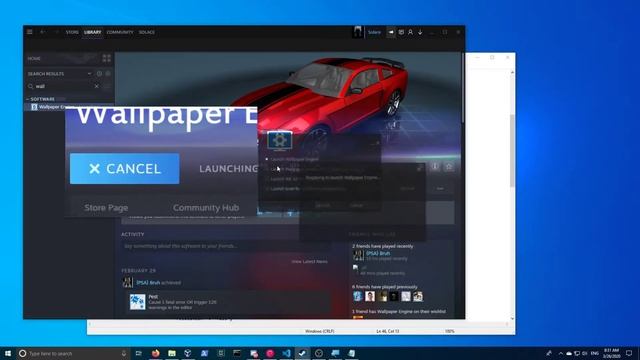Click the big Cancel launch button
640x360 pixels.
pyautogui.click(x=124, y=169)
